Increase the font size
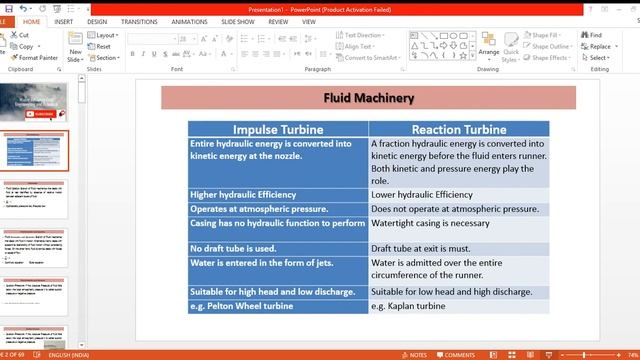Viewport: 640px width, 360px height. pyautogui.click(x=204, y=39)
